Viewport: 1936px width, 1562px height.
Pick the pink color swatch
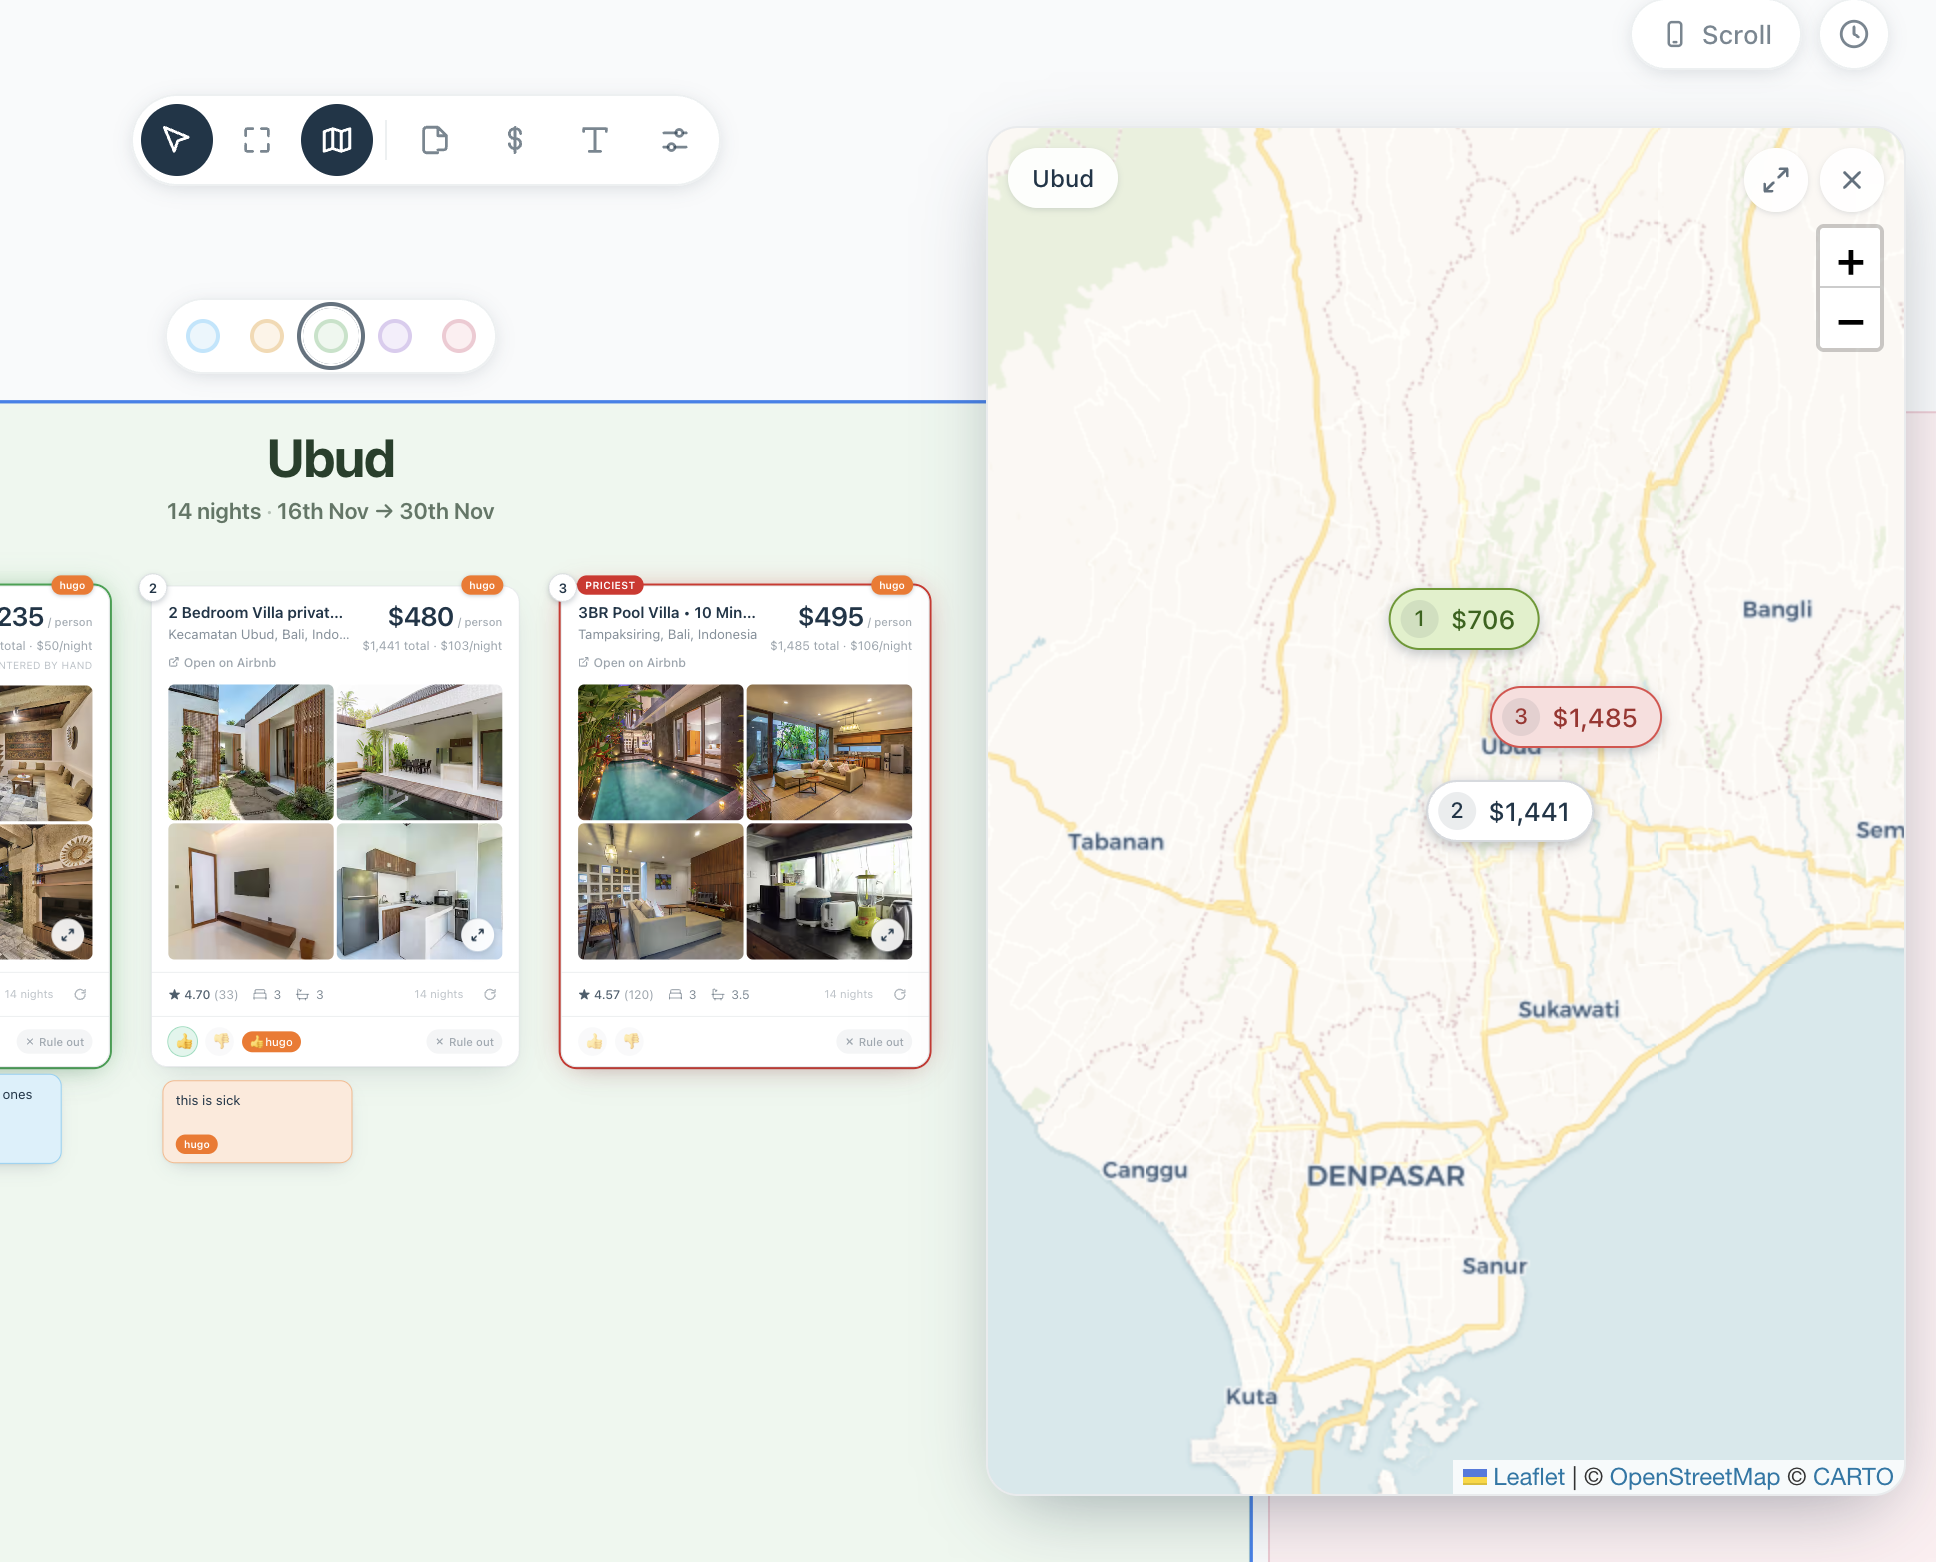tap(459, 336)
